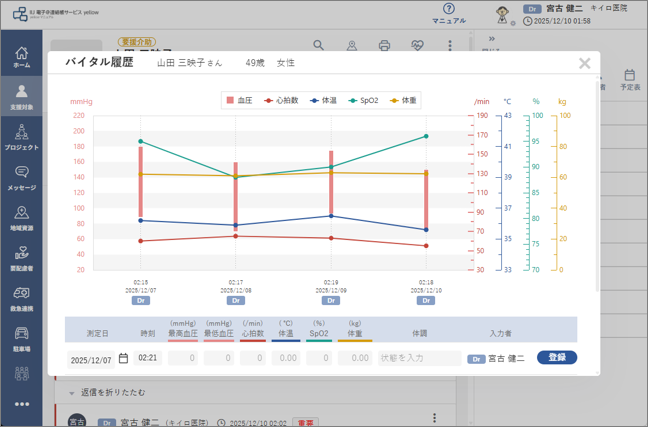Image resolution: width=648 pixels, height=427 pixels.
Task: Close the バイタル履歴 dialog
Action: pos(584,63)
